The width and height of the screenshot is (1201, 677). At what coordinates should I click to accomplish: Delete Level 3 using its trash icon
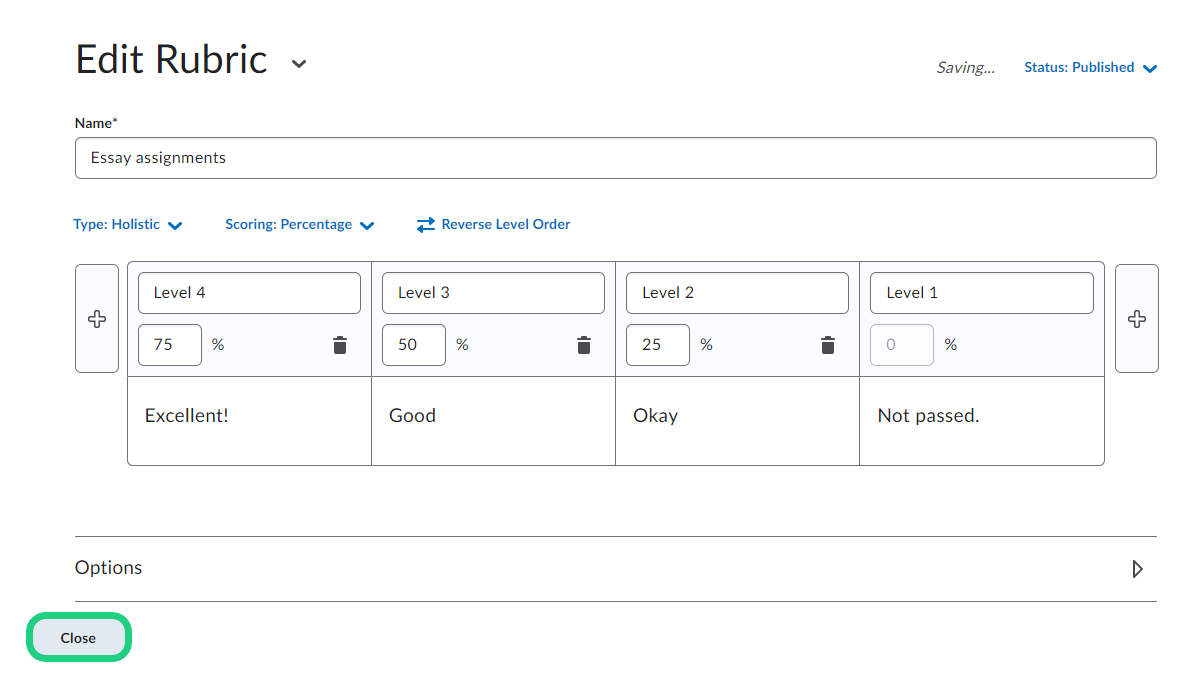tap(584, 345)
